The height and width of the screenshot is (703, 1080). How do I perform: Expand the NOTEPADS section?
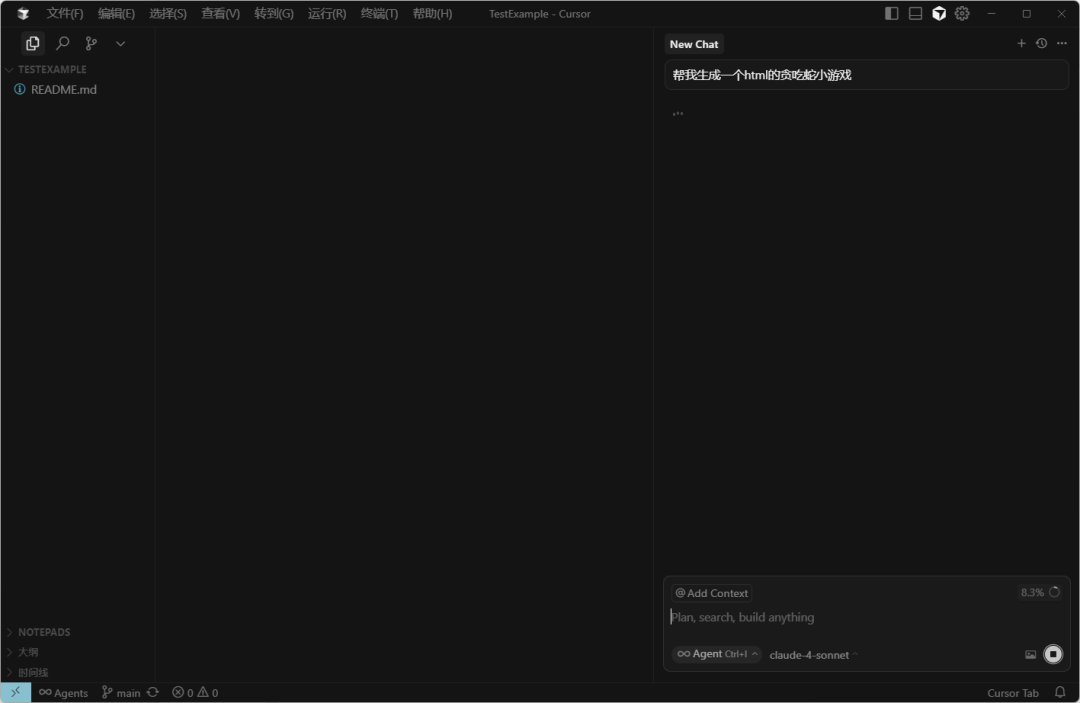(x=44, y=632)
